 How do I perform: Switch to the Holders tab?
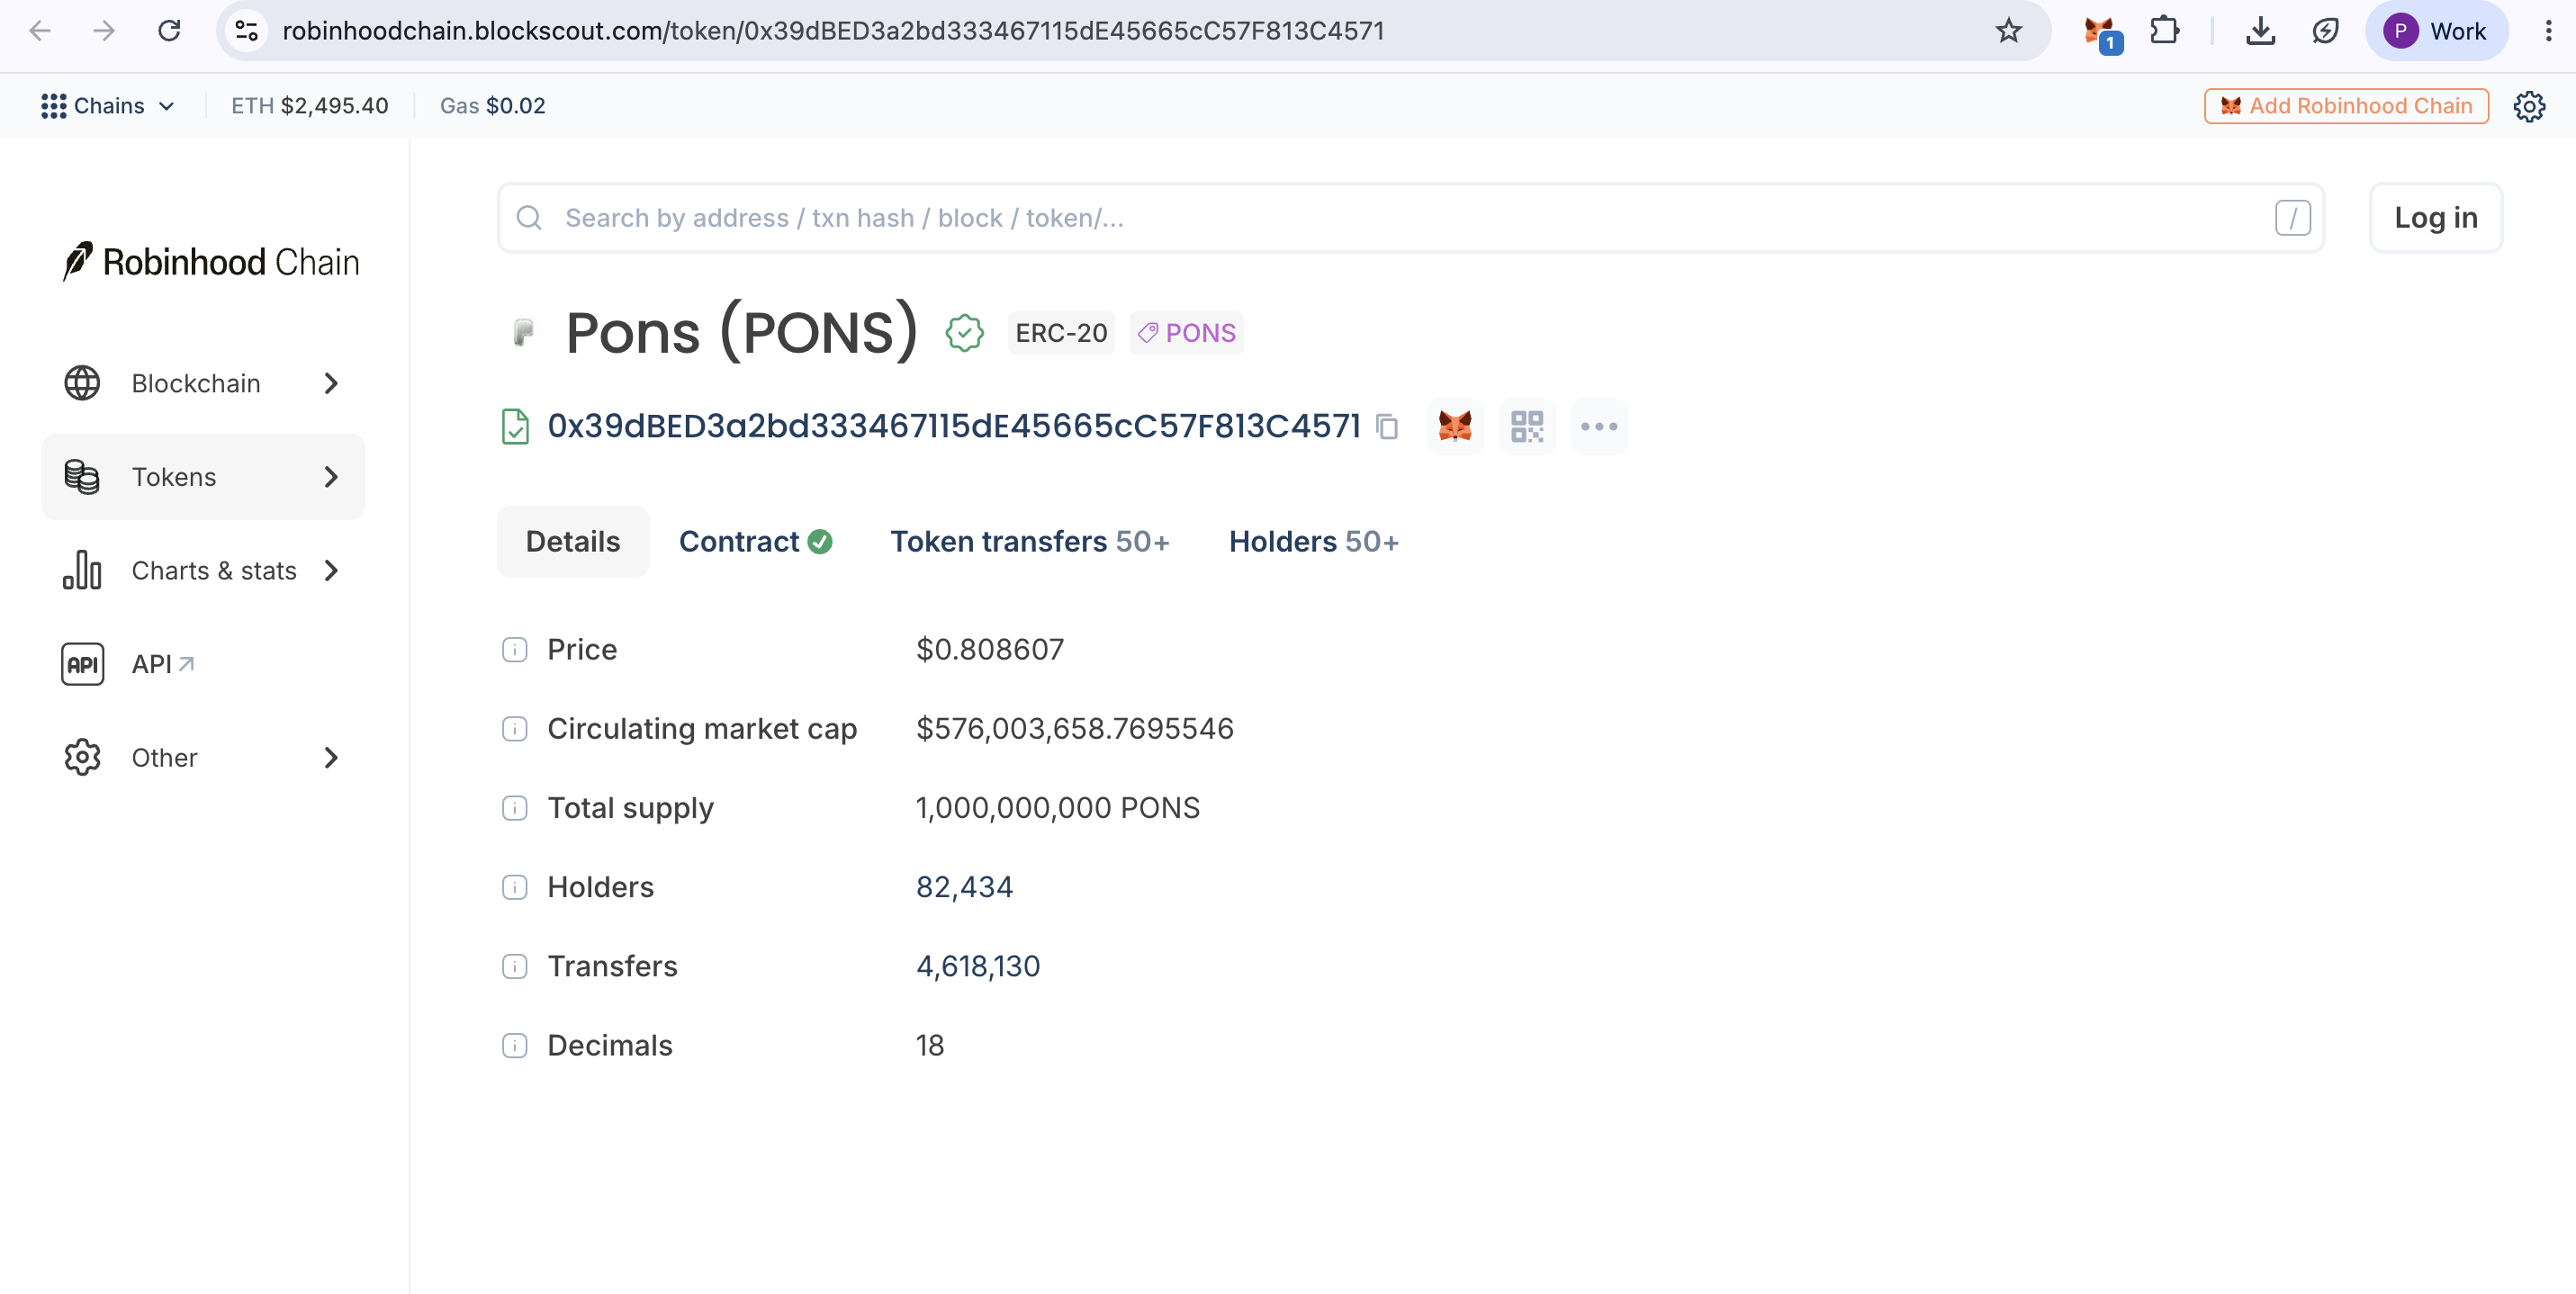(x=1313, y=541)
